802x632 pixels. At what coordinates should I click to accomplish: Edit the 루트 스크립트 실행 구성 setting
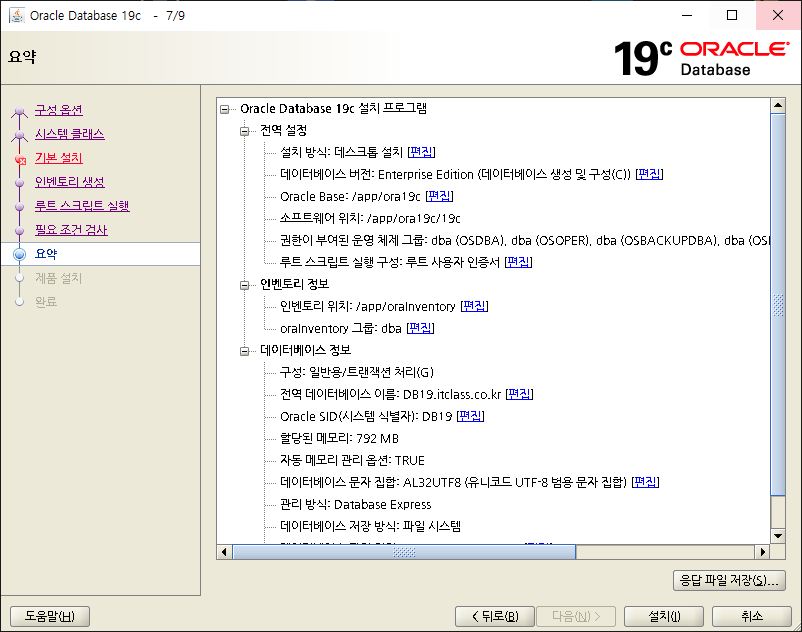(519, 262)
